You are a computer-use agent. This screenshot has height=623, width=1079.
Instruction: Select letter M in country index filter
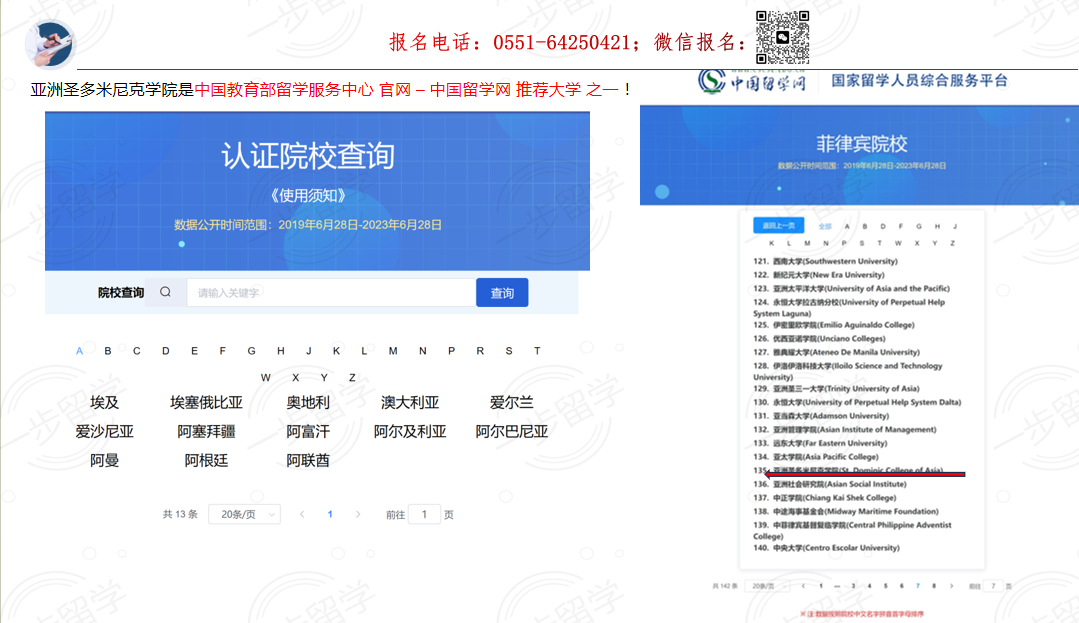point(393,351)
